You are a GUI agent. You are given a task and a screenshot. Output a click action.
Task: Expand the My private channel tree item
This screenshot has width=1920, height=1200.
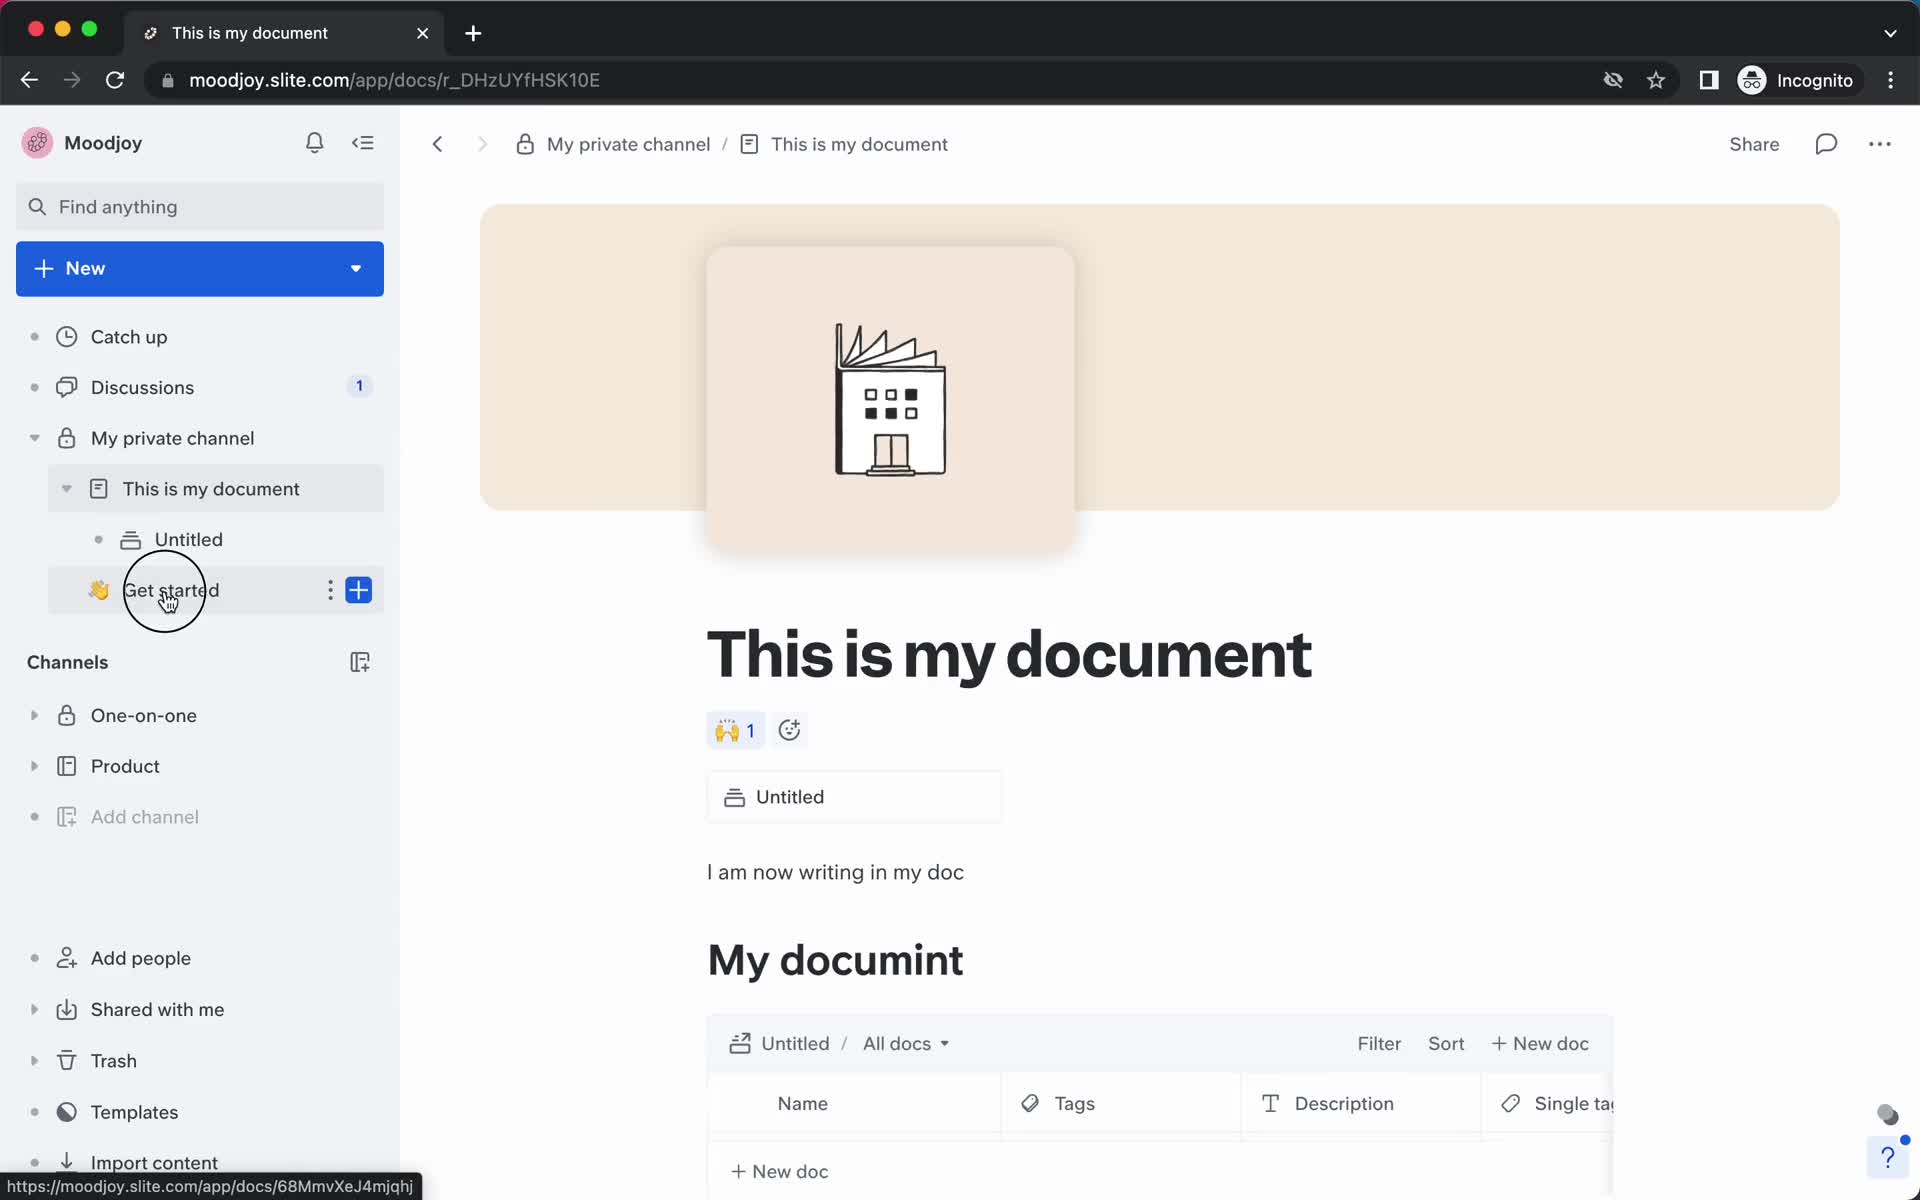[x=32, y=437]
